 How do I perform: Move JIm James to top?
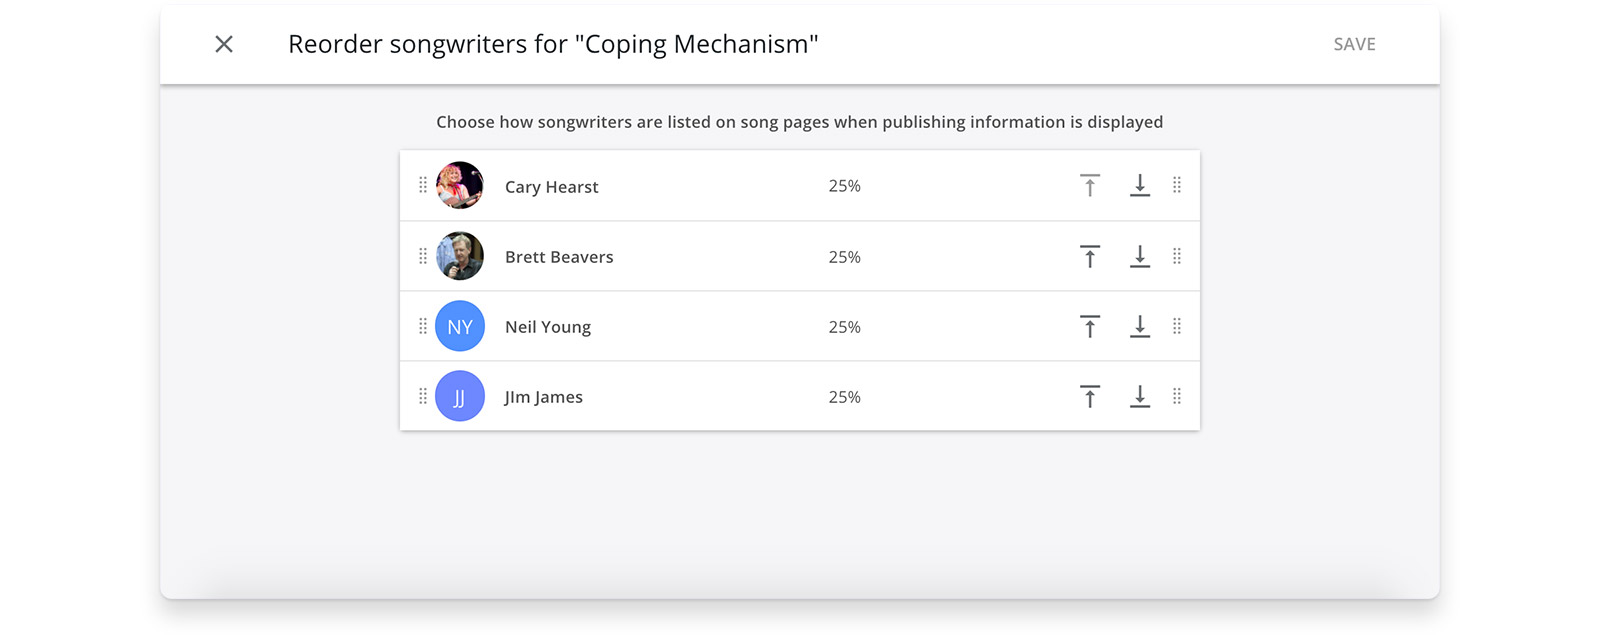click(x=1090, y=397)
